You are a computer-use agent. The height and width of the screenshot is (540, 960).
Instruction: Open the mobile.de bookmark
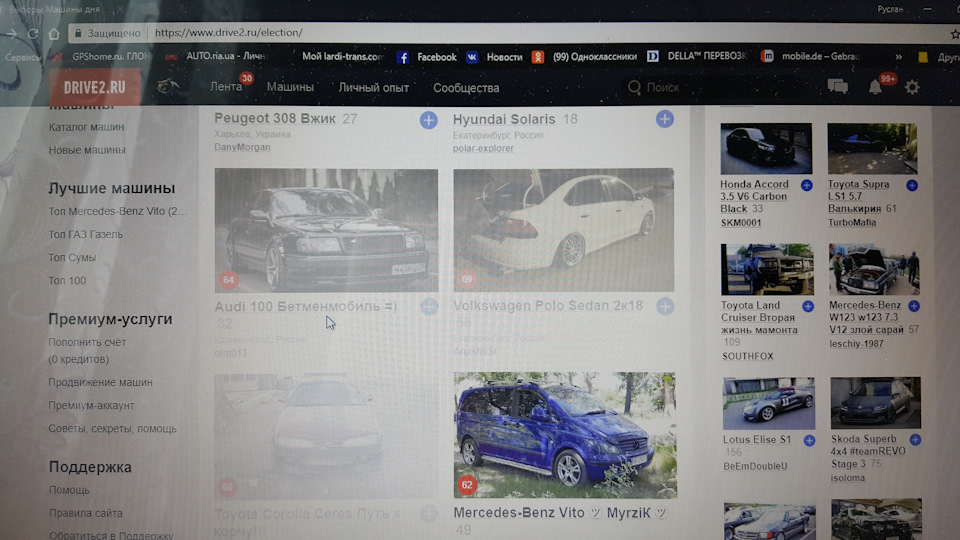point(810,56)
